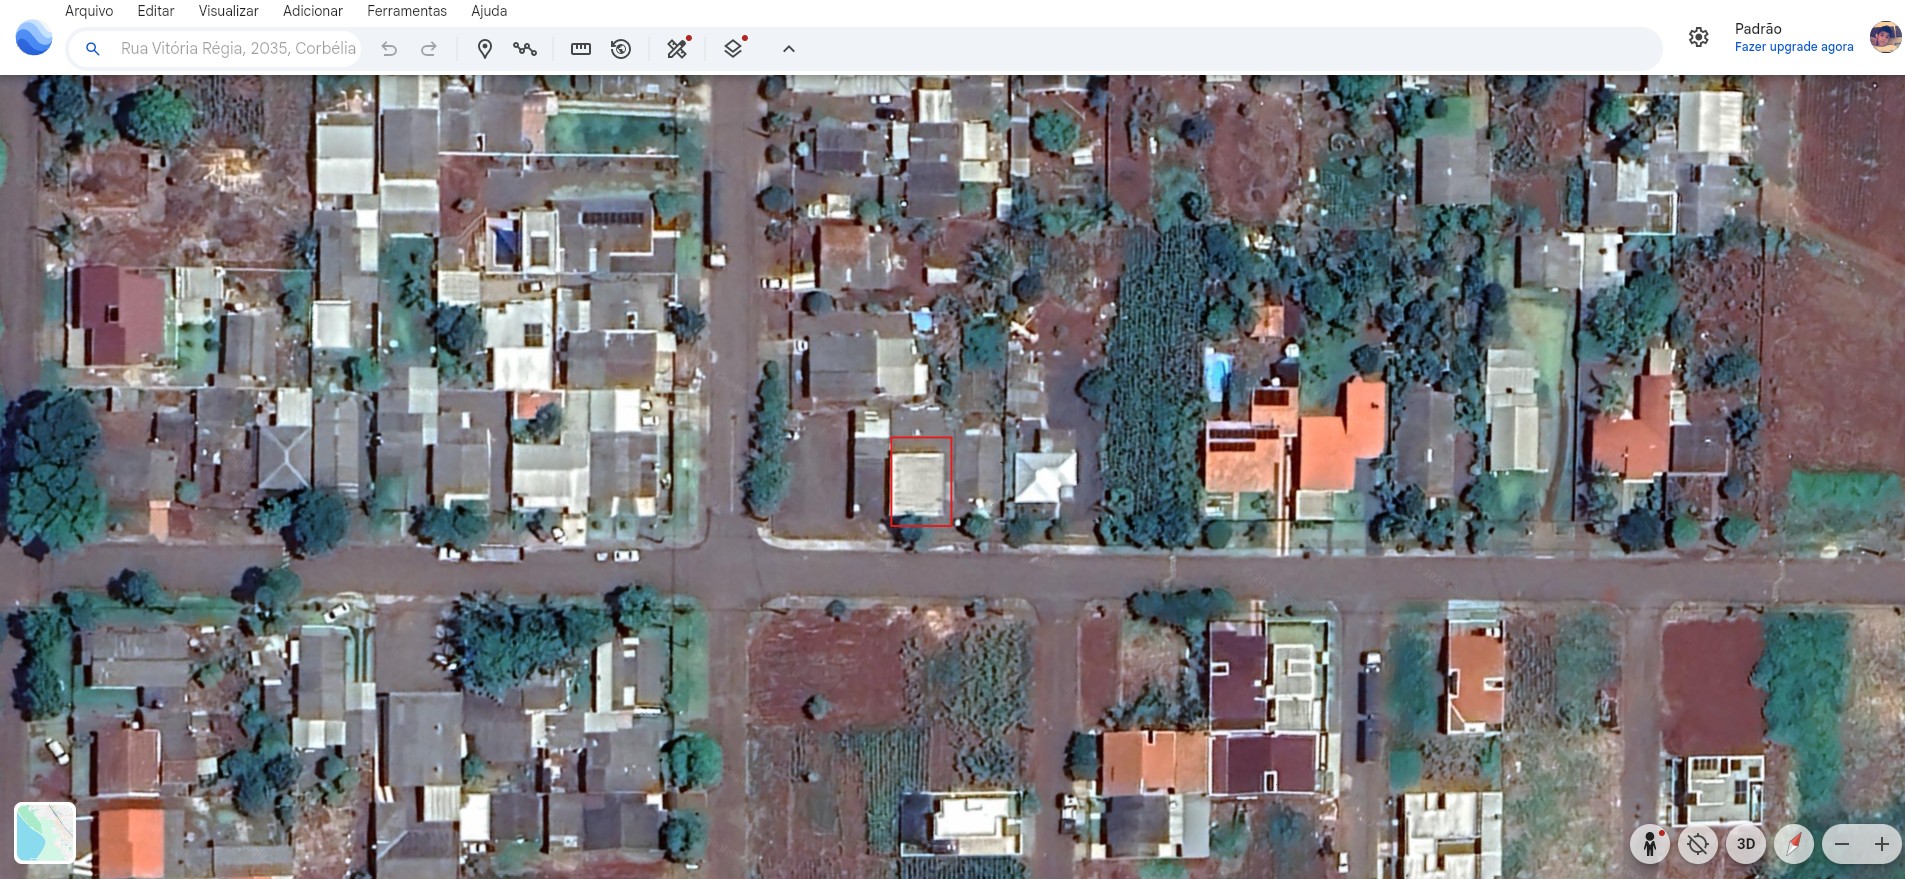
Task: Open settings with the gear icon
Action: pyautogui.click(x=1699, y=37)
